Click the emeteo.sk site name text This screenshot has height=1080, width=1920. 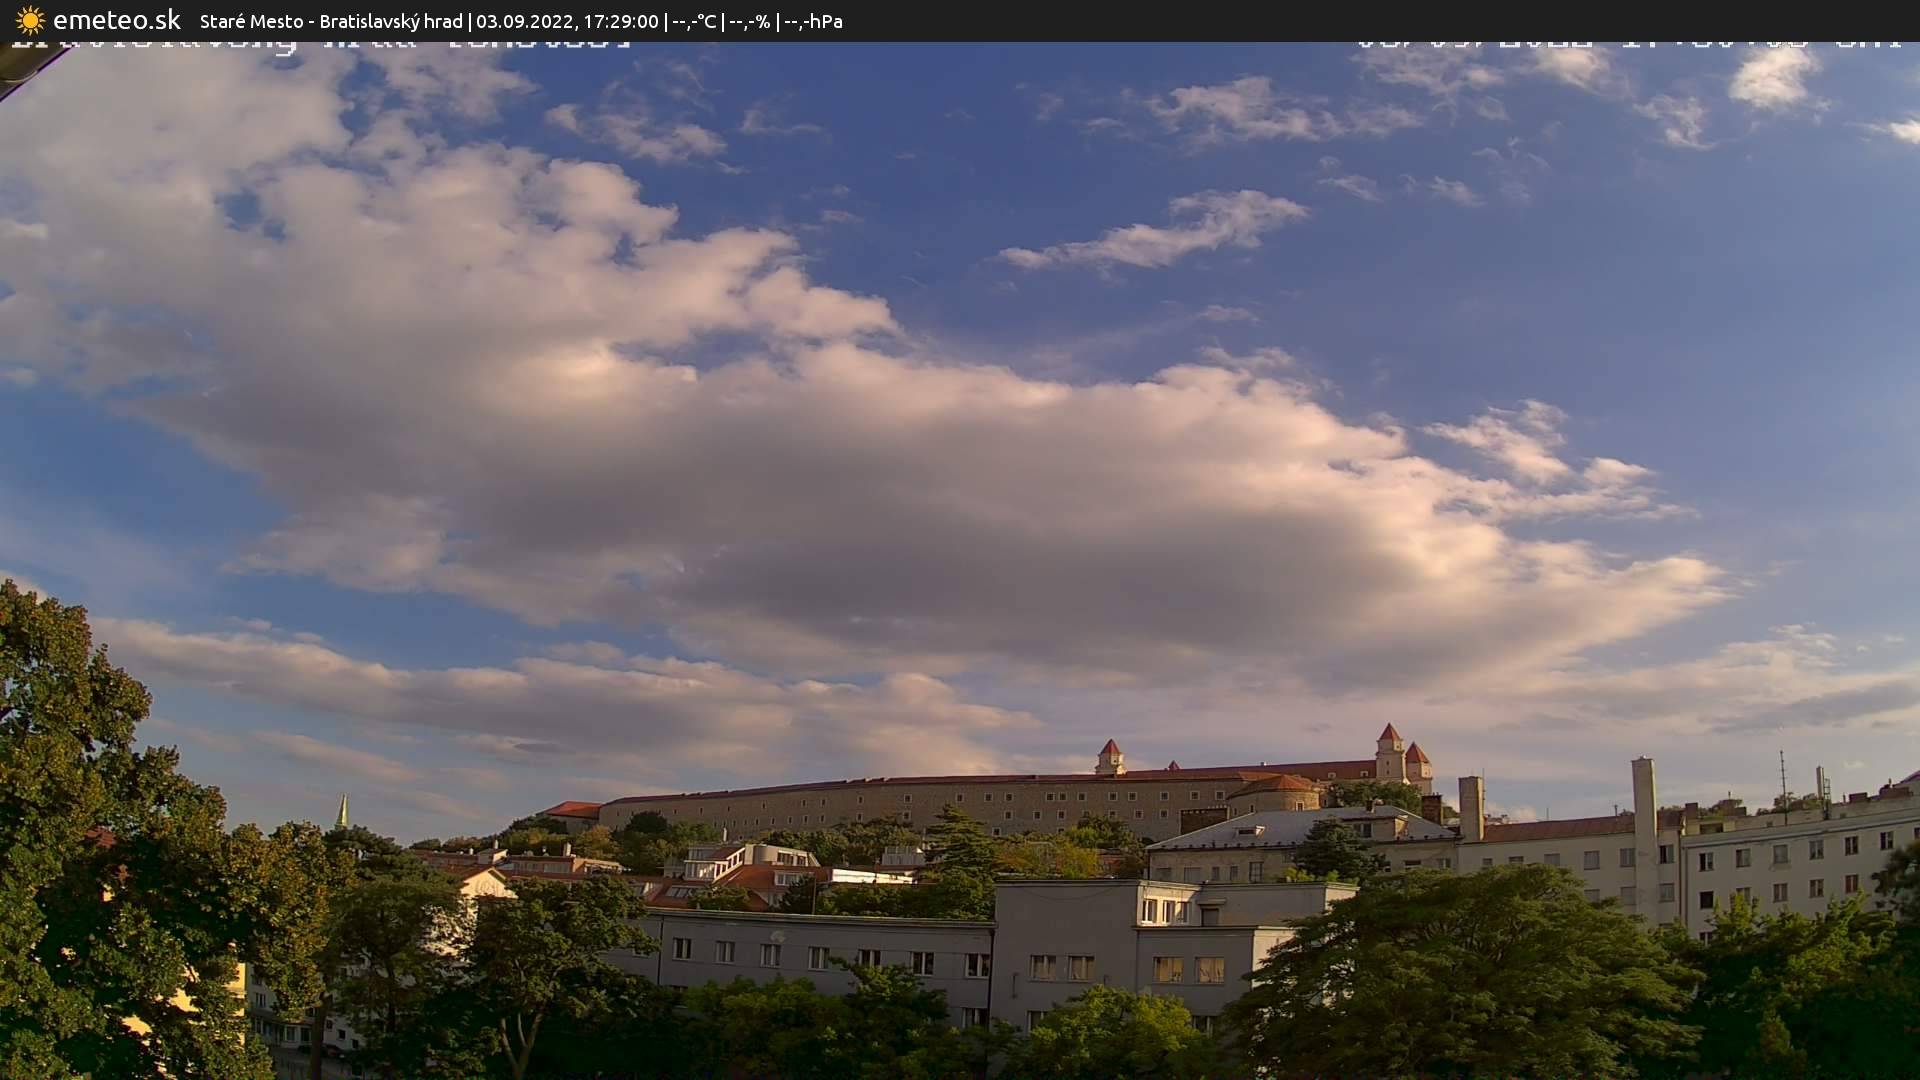(116, 21)
